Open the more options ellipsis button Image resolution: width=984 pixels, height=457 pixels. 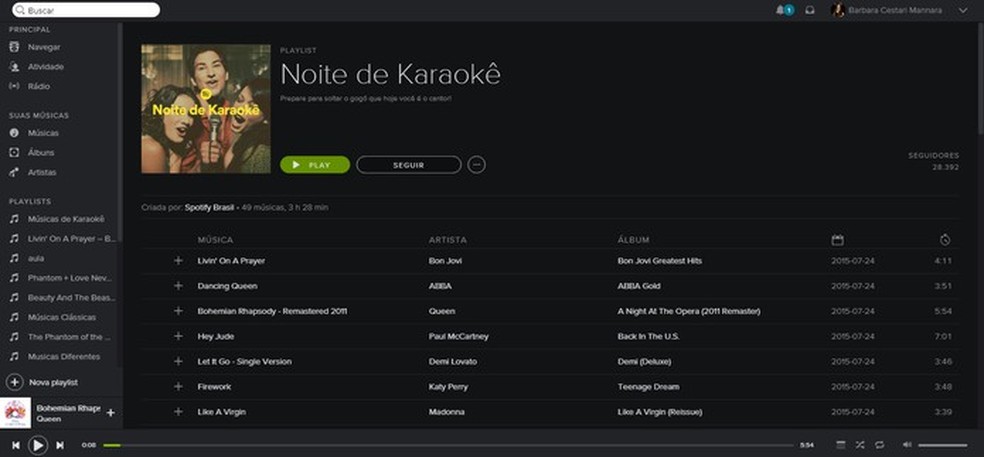point(476,165)
